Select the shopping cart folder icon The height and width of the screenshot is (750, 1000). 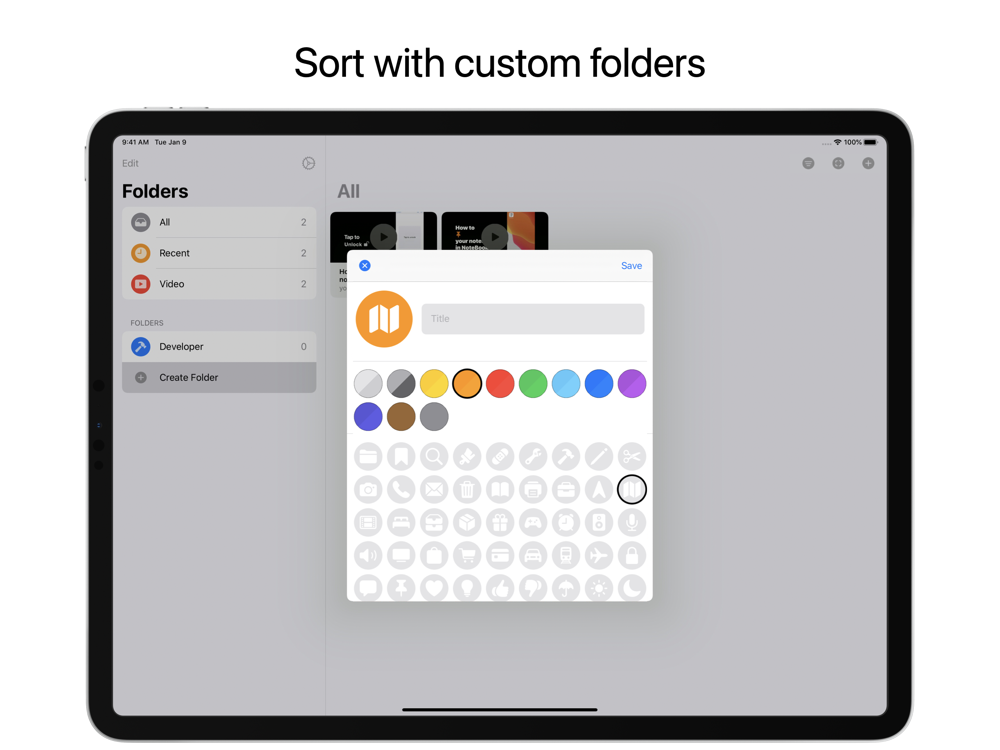[467, 555]
